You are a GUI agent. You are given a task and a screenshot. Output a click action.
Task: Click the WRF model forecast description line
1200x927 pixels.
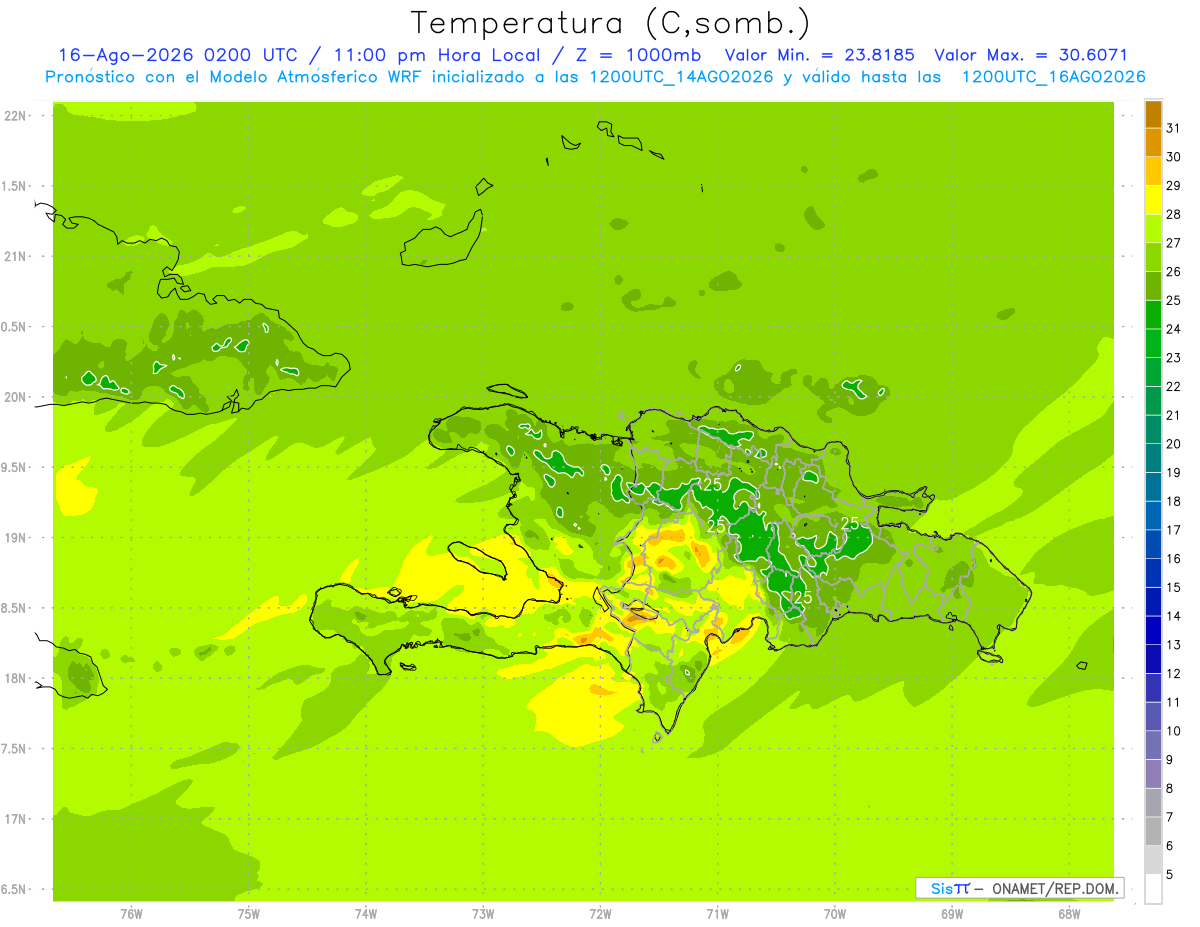click(x=595, y=77)
